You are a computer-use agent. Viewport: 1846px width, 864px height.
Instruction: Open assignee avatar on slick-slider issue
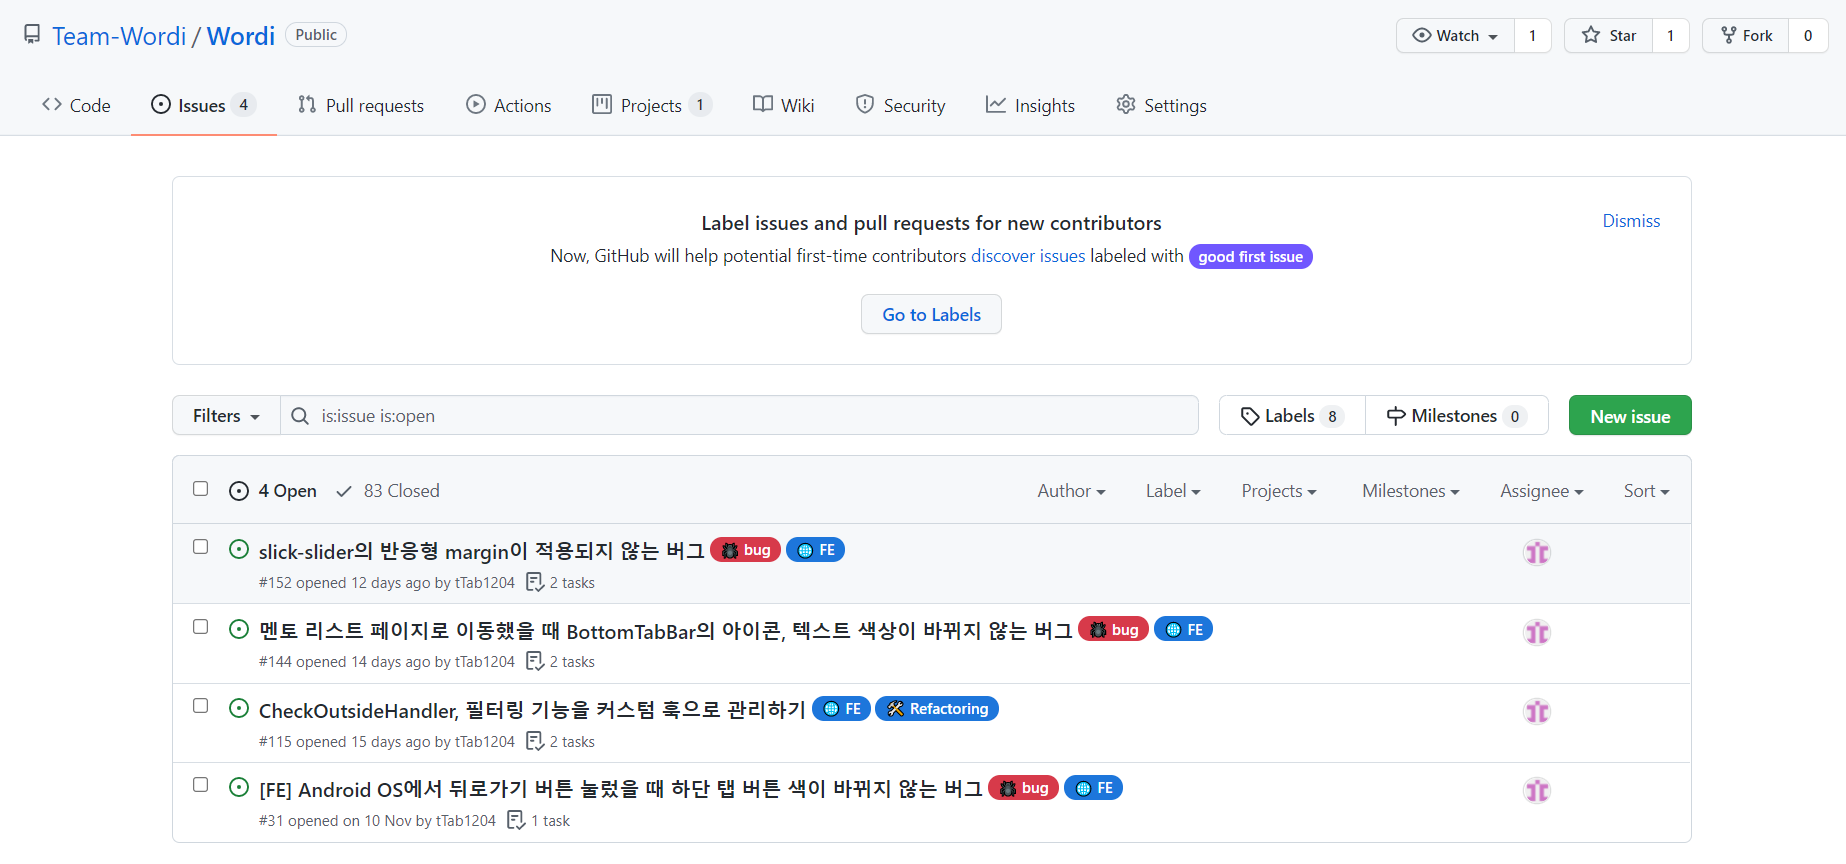[1537, 552]
